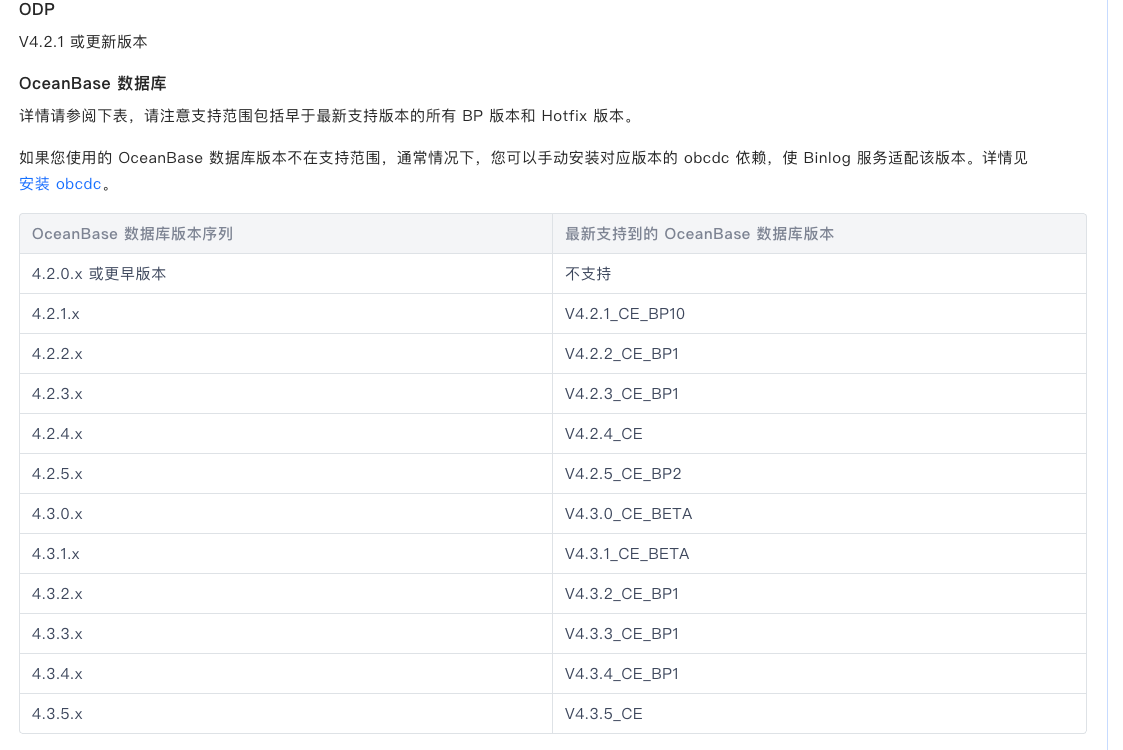The height and width of the screenshot is (750, 1123).
Task: Select the 'V4.3.4_CE_BP1' cell
Action: [x=819, y=675]
